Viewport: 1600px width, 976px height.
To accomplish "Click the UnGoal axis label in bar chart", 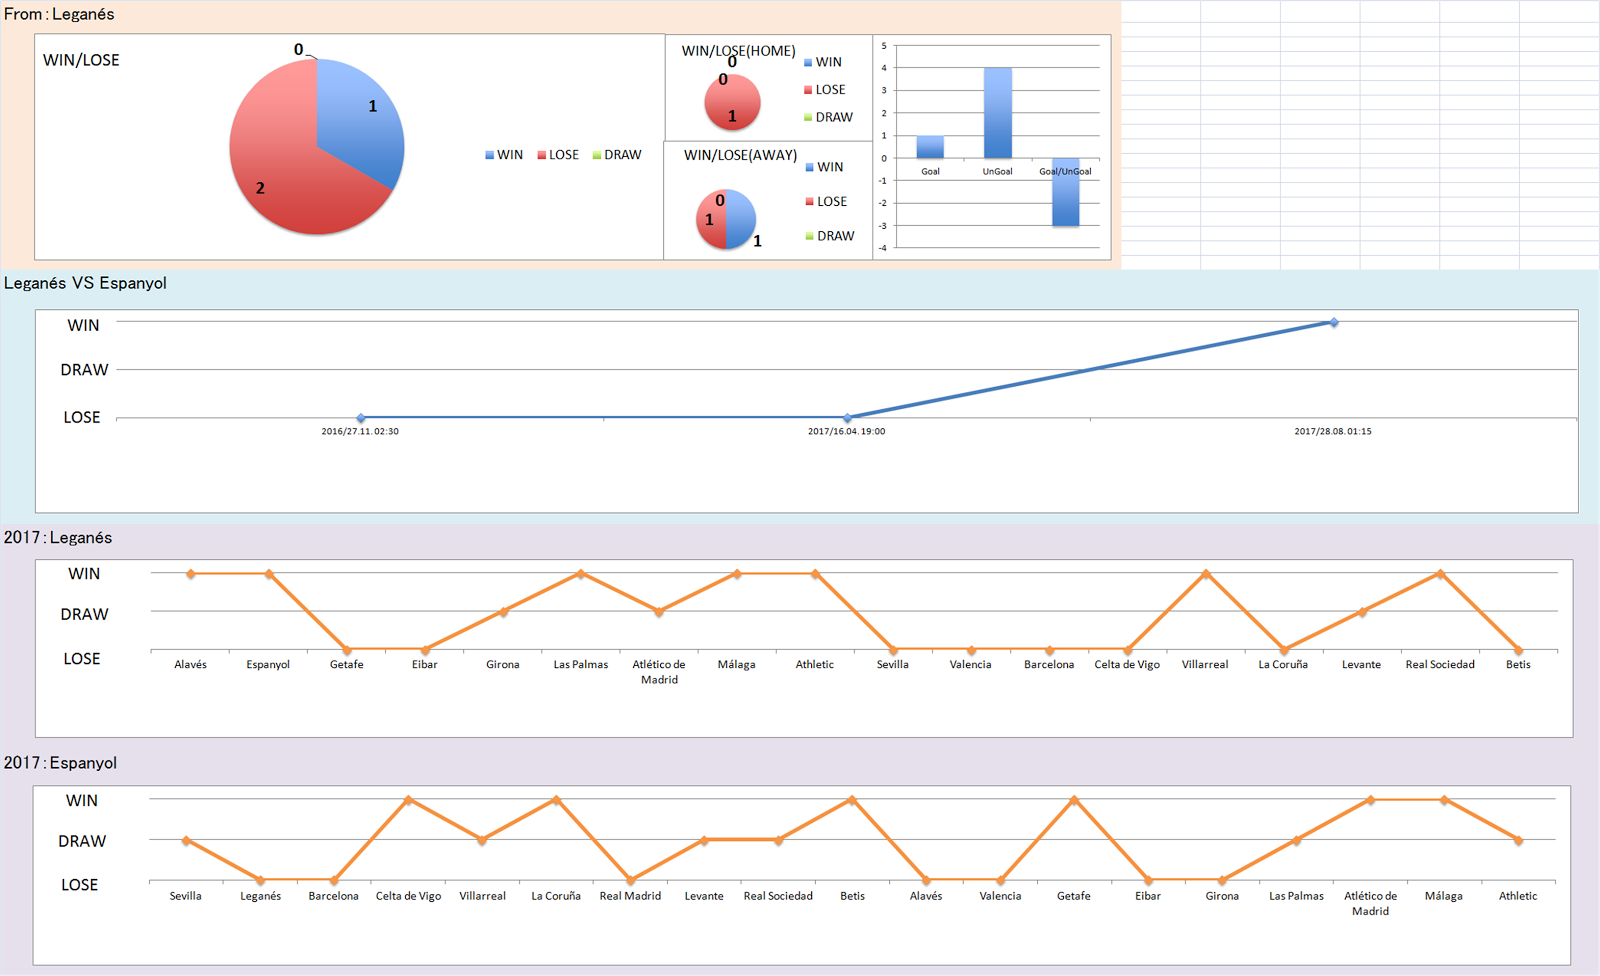I will (x=998, y=172).
